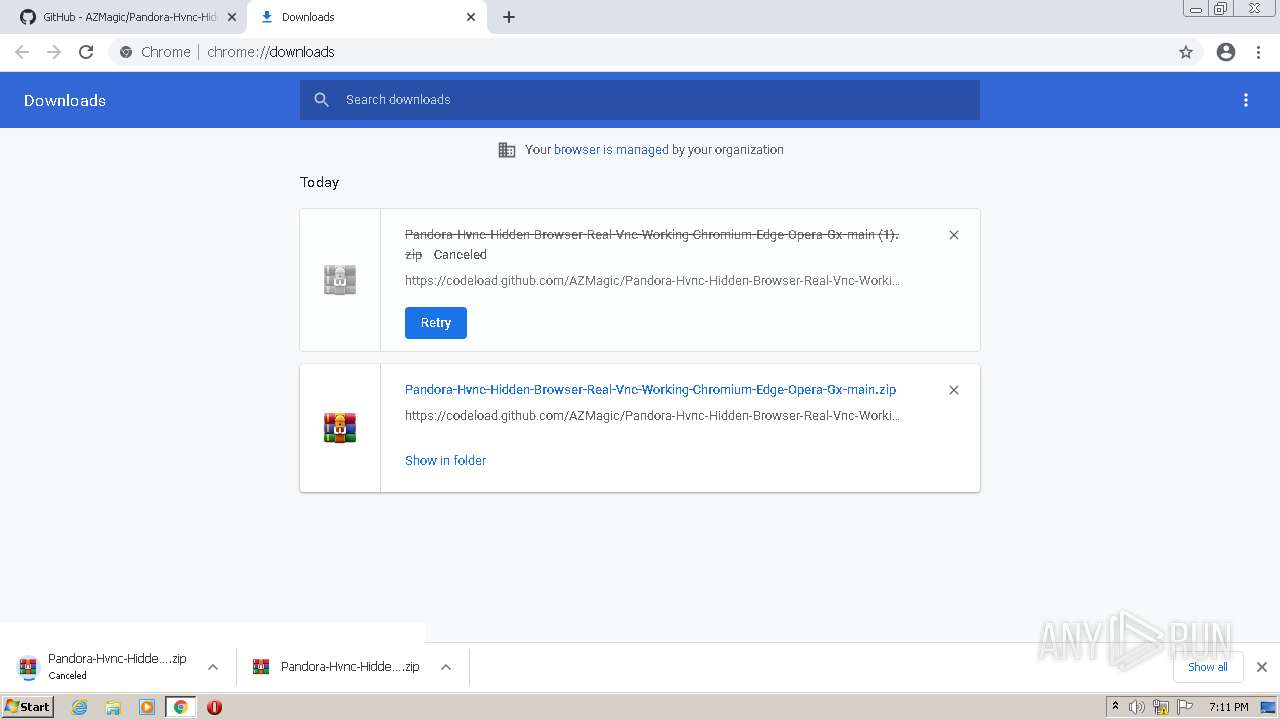The image size is (1280, 720).
Task: Click the Downloads page title
Action: point(65,100)
